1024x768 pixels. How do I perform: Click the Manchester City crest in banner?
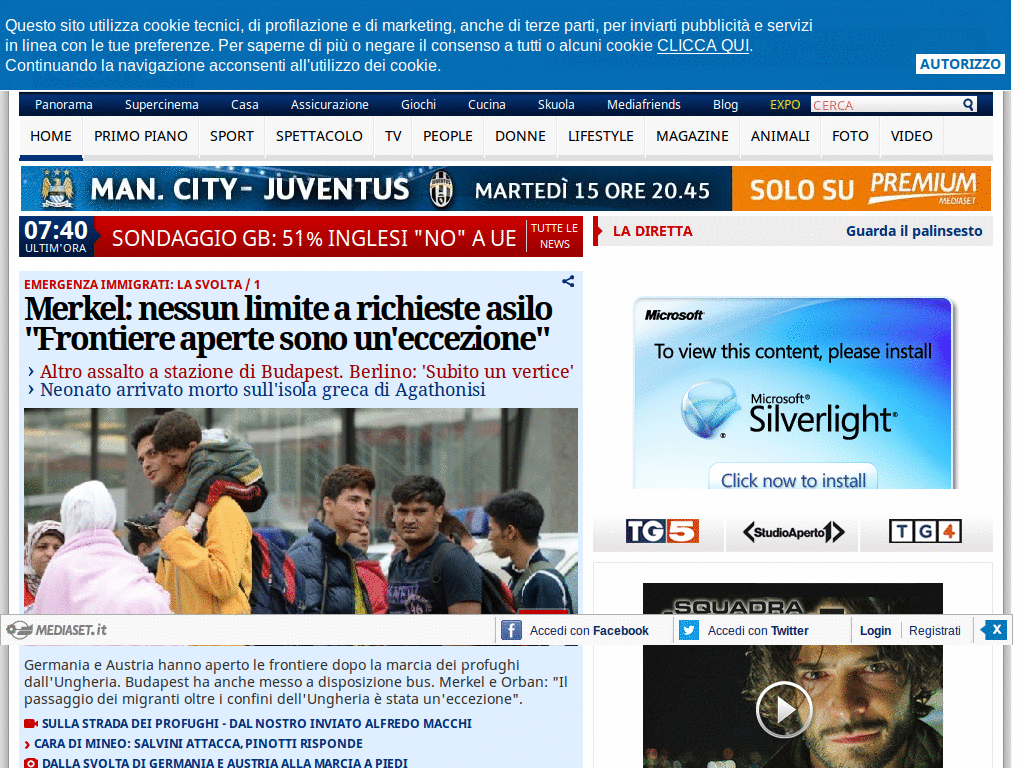[57, 189]
